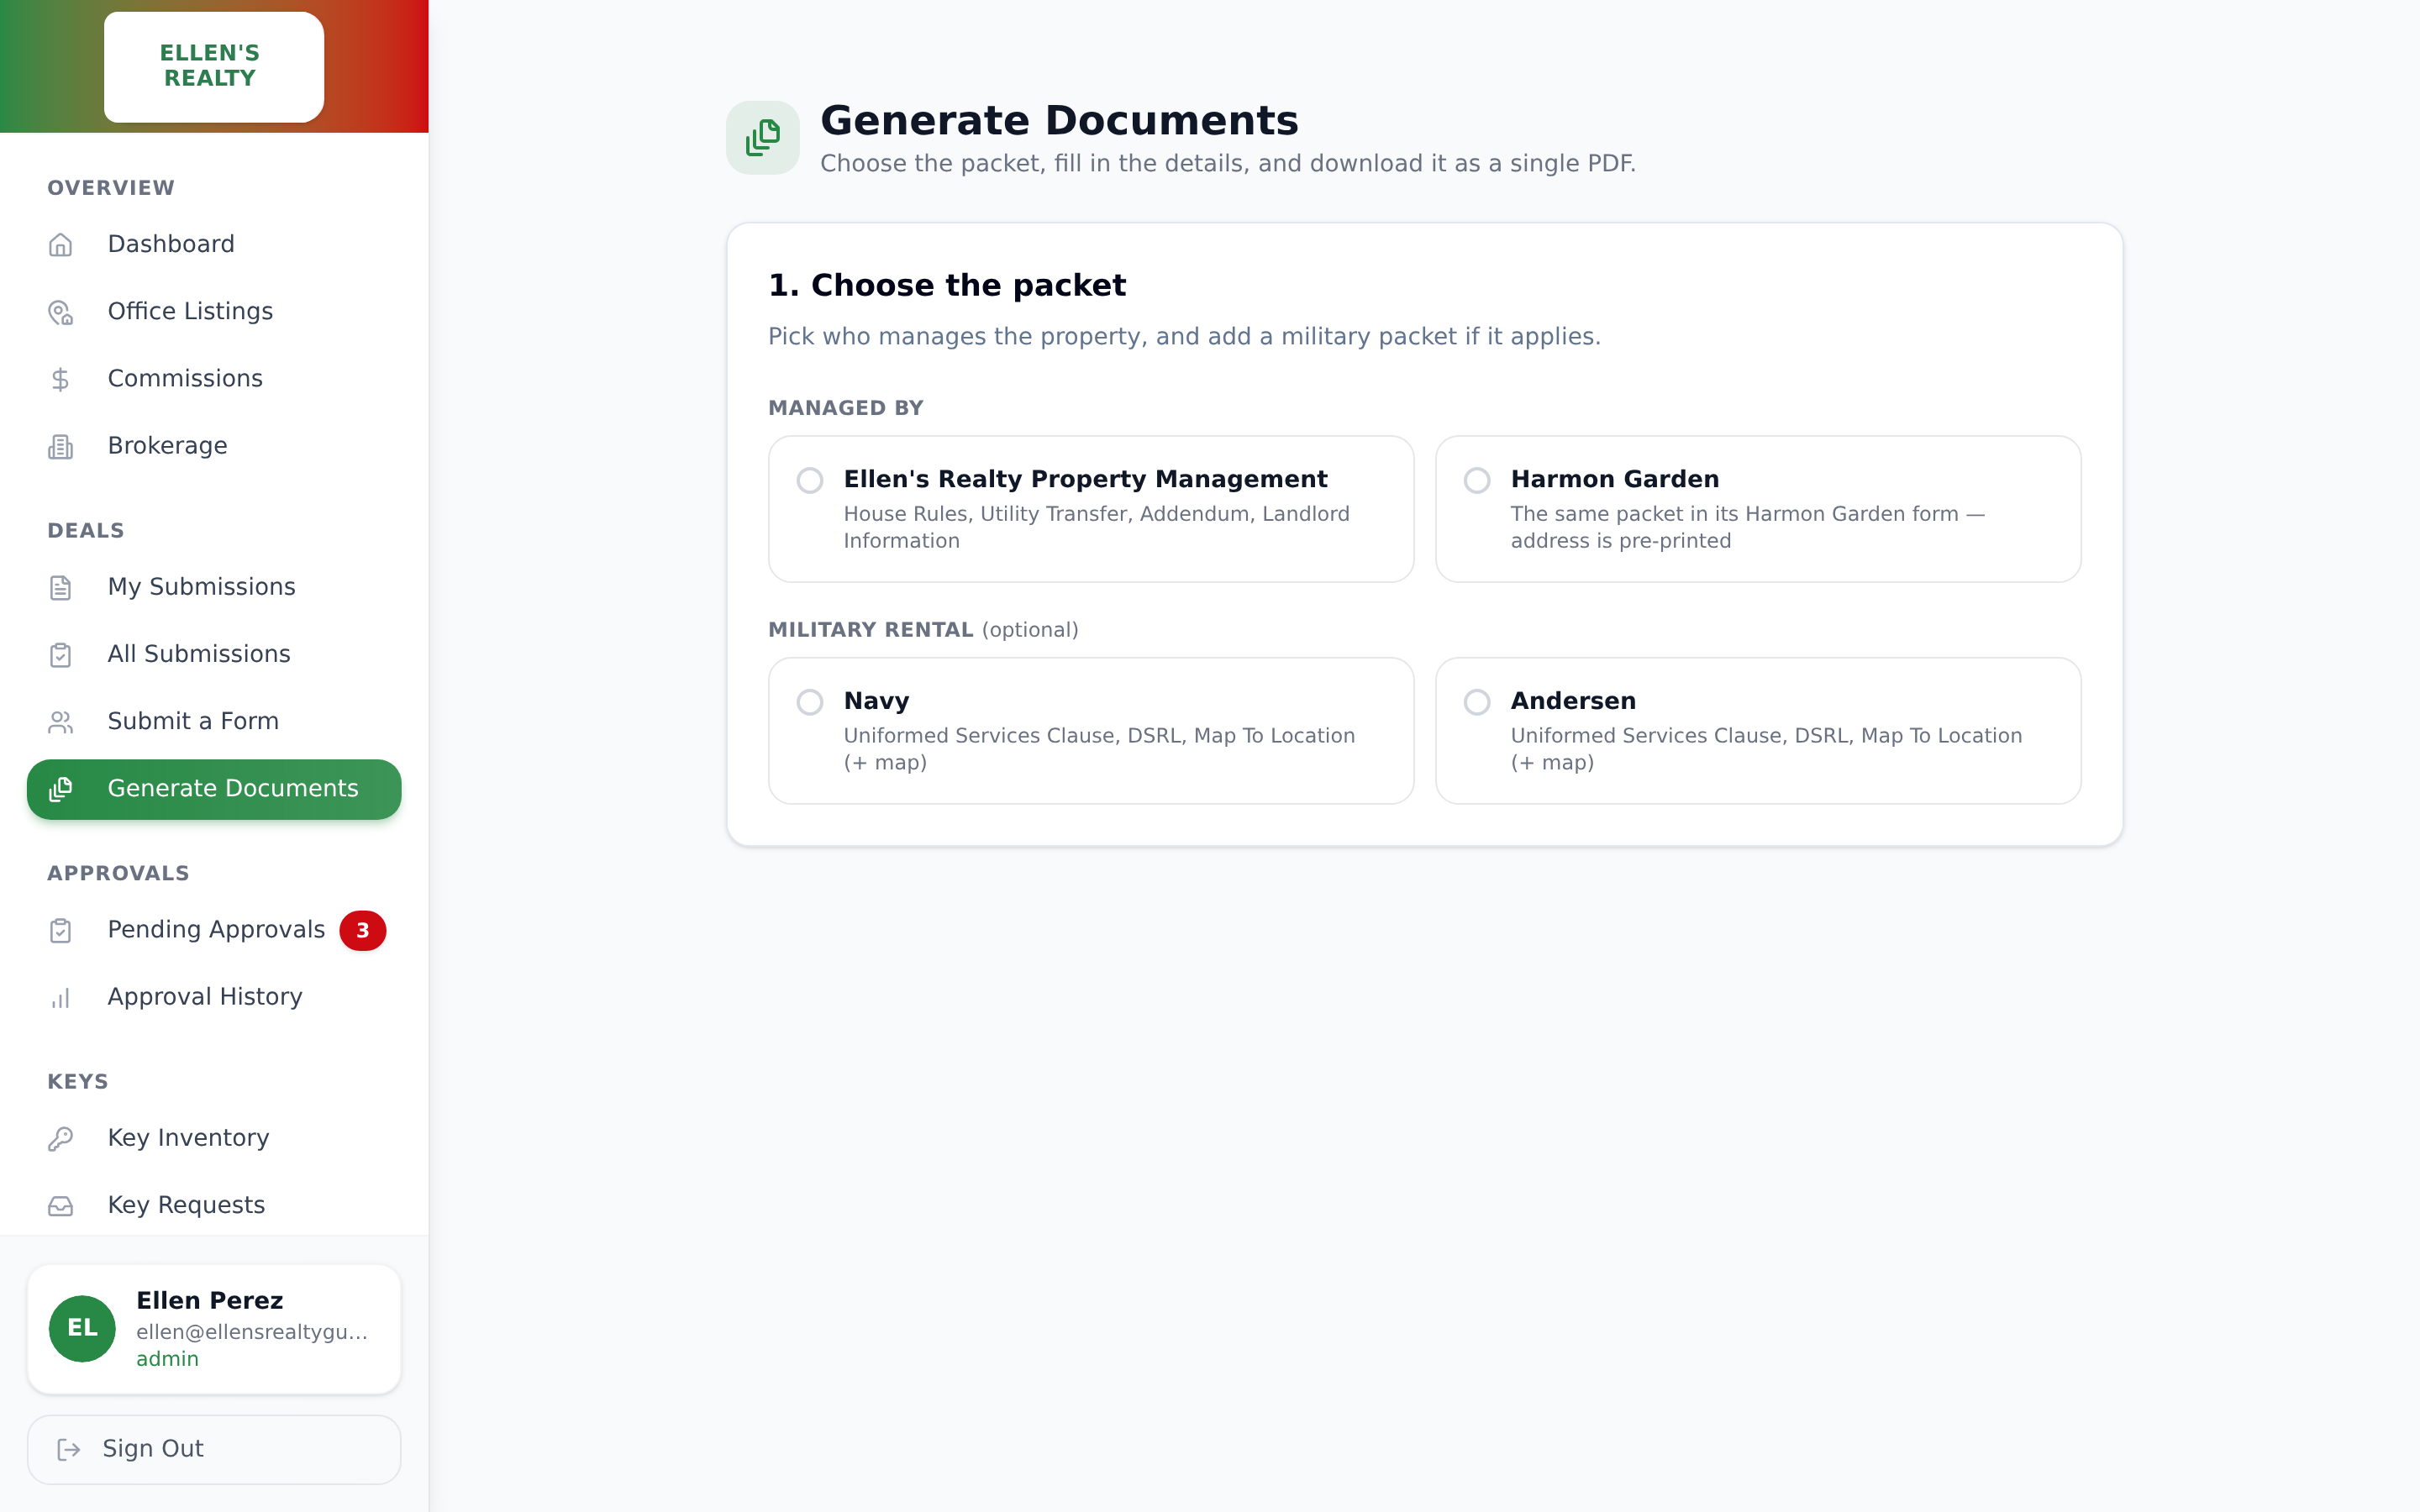Click the Key Requests inbox icon

tap(61, 1206)
